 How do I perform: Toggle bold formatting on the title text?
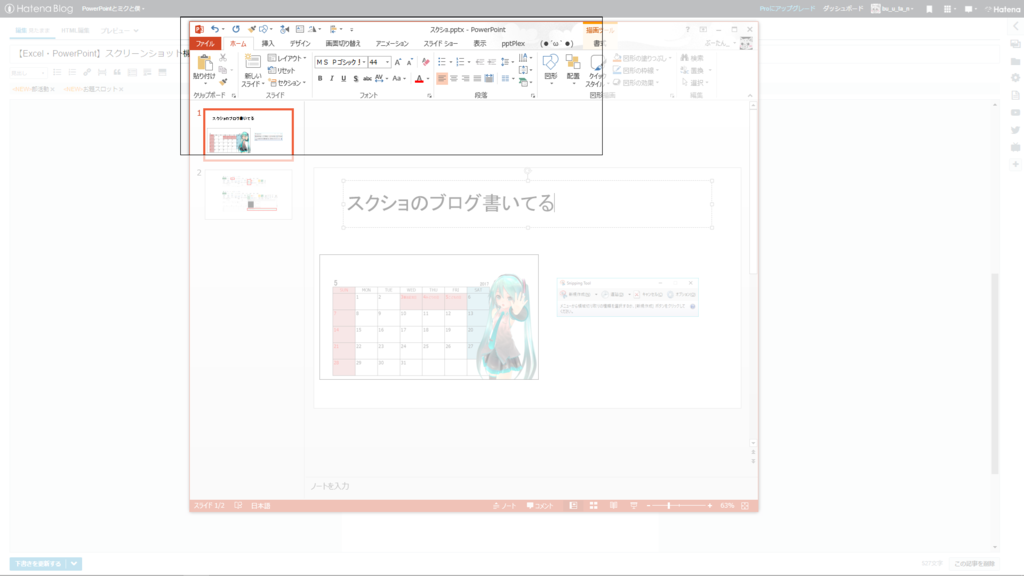[320, 78]
